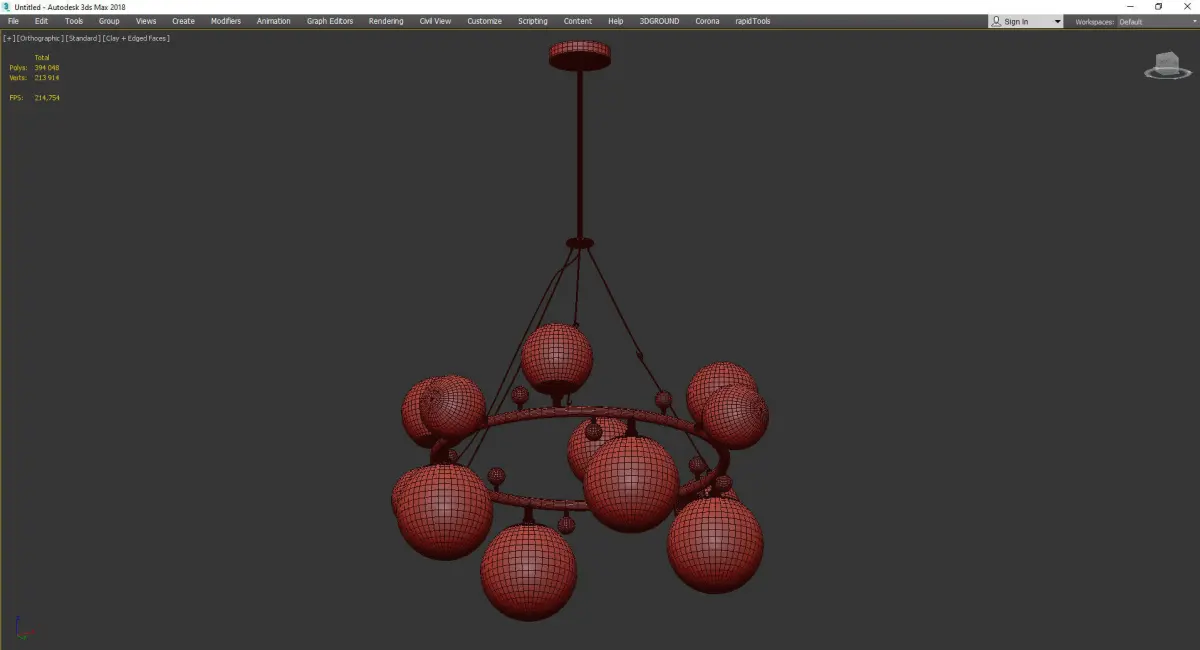Open the File menu

tap(13, 21)
